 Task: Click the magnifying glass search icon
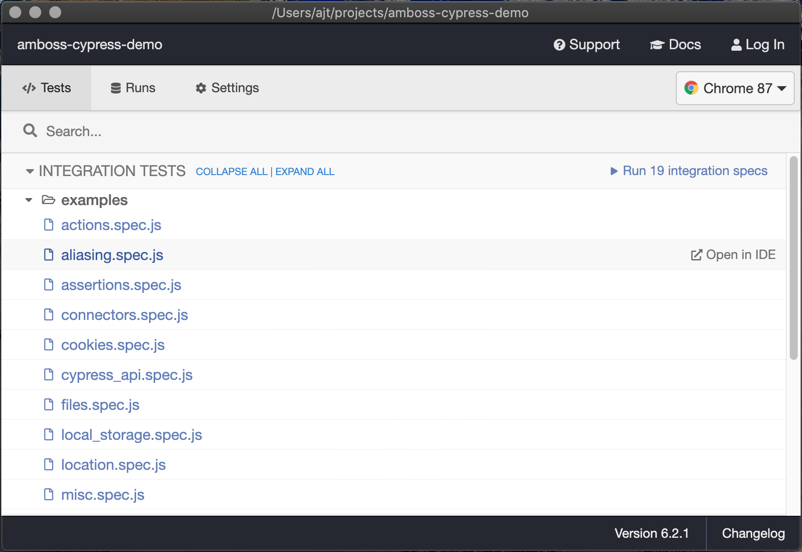click(30, 131)
